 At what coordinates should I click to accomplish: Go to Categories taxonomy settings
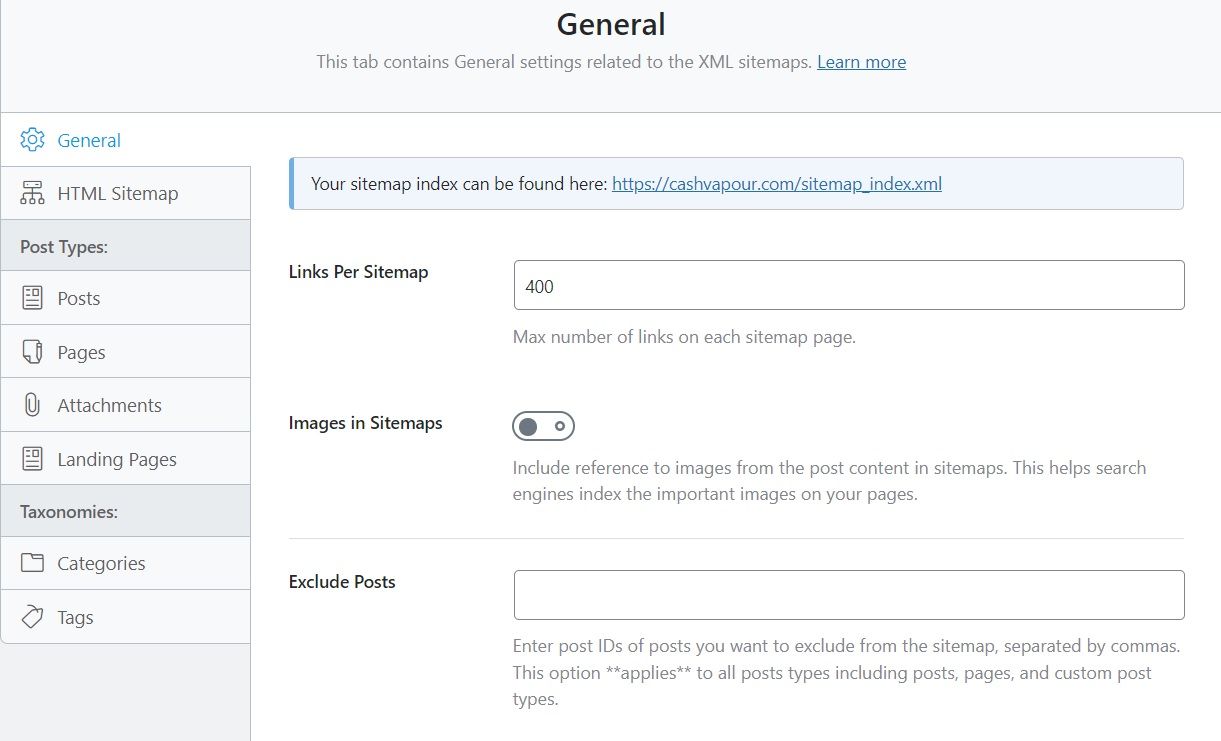click(x=101, y=564)
